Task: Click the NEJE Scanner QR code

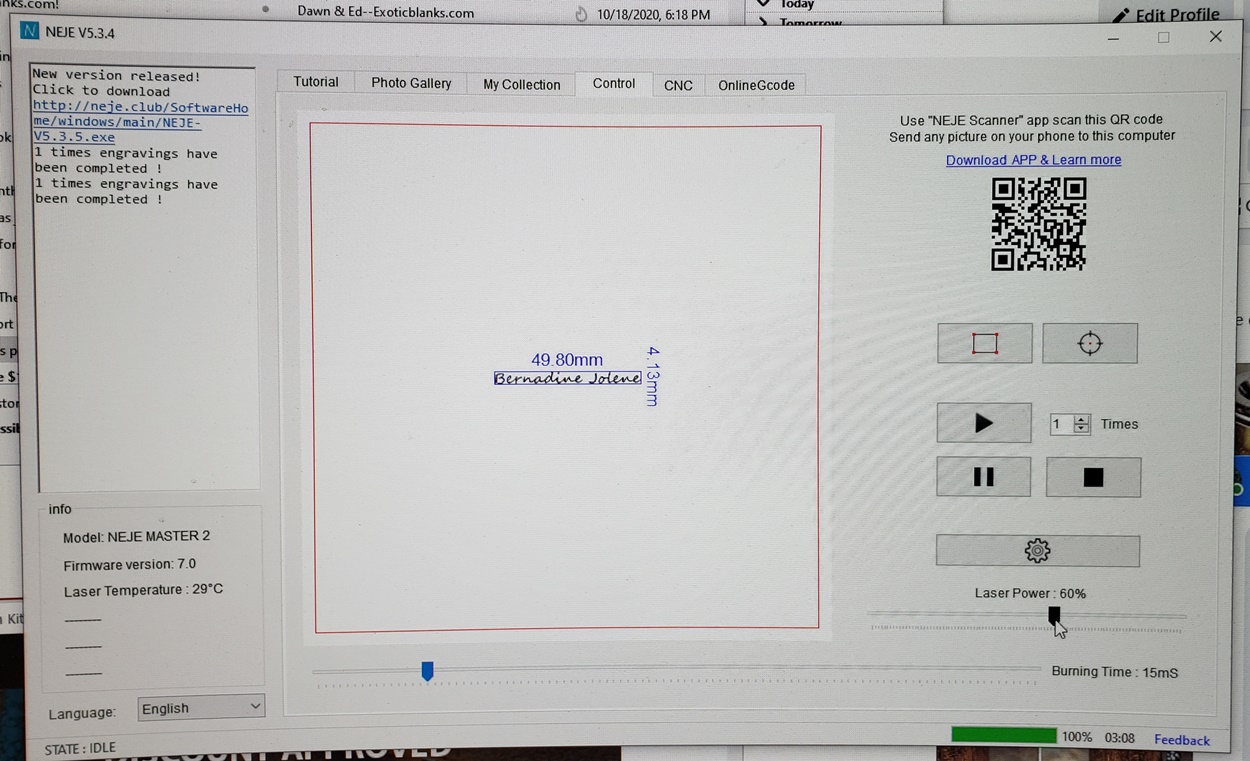Action: coord(1038,224)
